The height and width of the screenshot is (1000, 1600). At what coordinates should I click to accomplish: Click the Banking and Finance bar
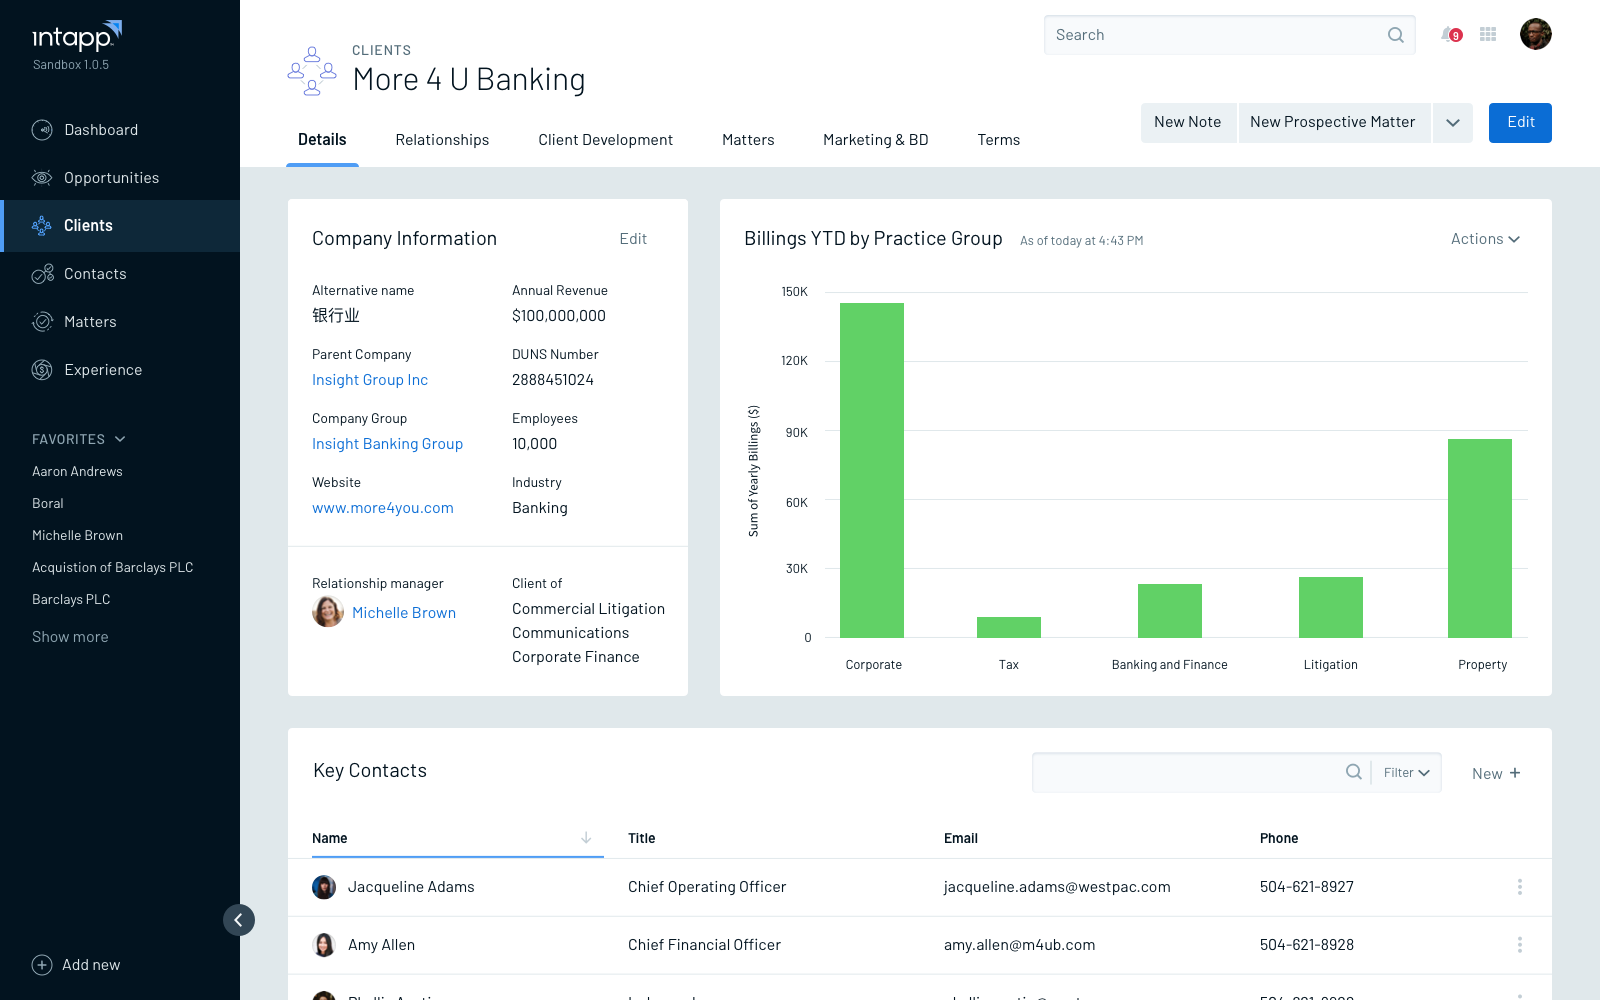[x=1170, y=610]
